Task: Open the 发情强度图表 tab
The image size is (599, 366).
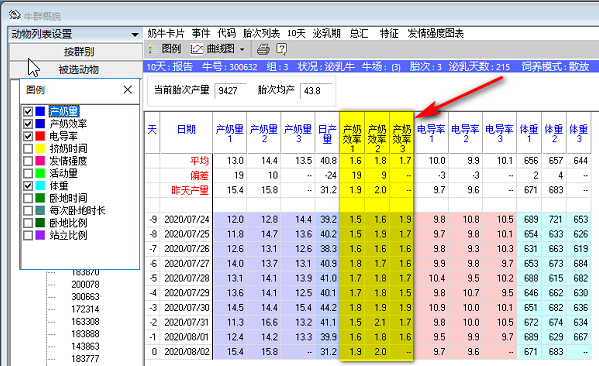Action: (435, 34)
